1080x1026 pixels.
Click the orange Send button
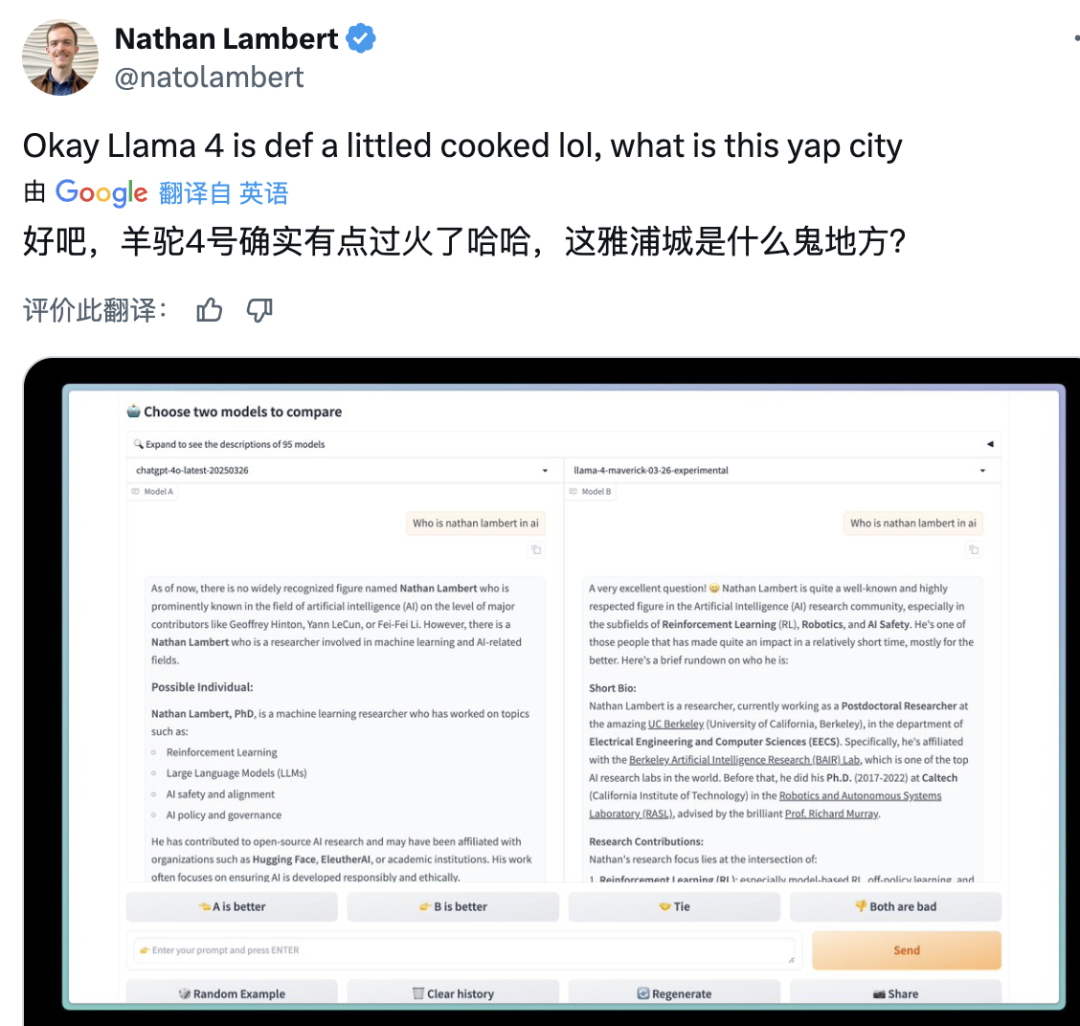click(x=906, y=950)
